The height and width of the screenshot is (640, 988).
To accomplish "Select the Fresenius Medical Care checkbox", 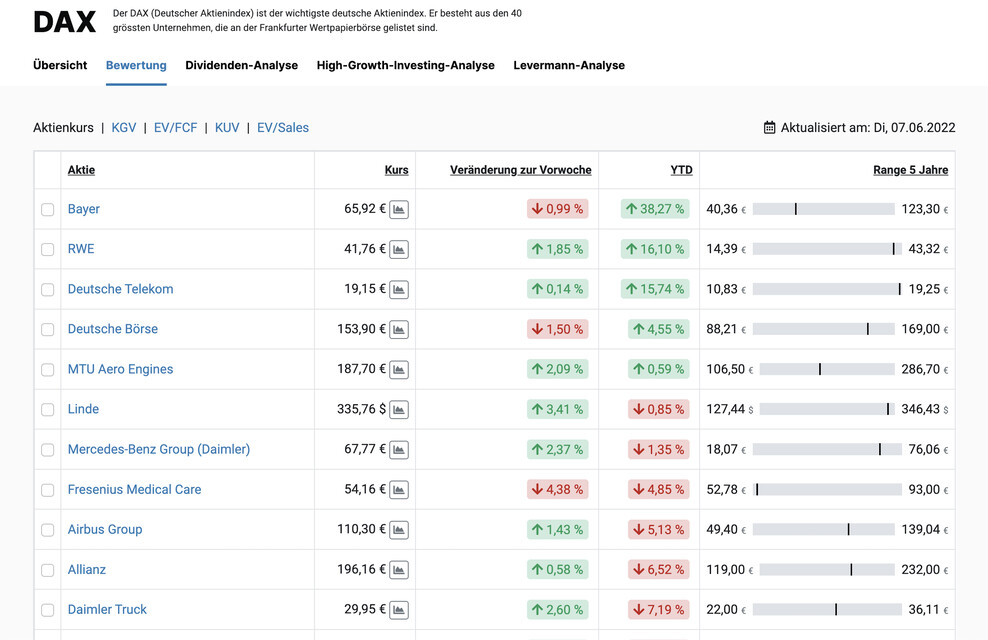I will pos(48,490).
